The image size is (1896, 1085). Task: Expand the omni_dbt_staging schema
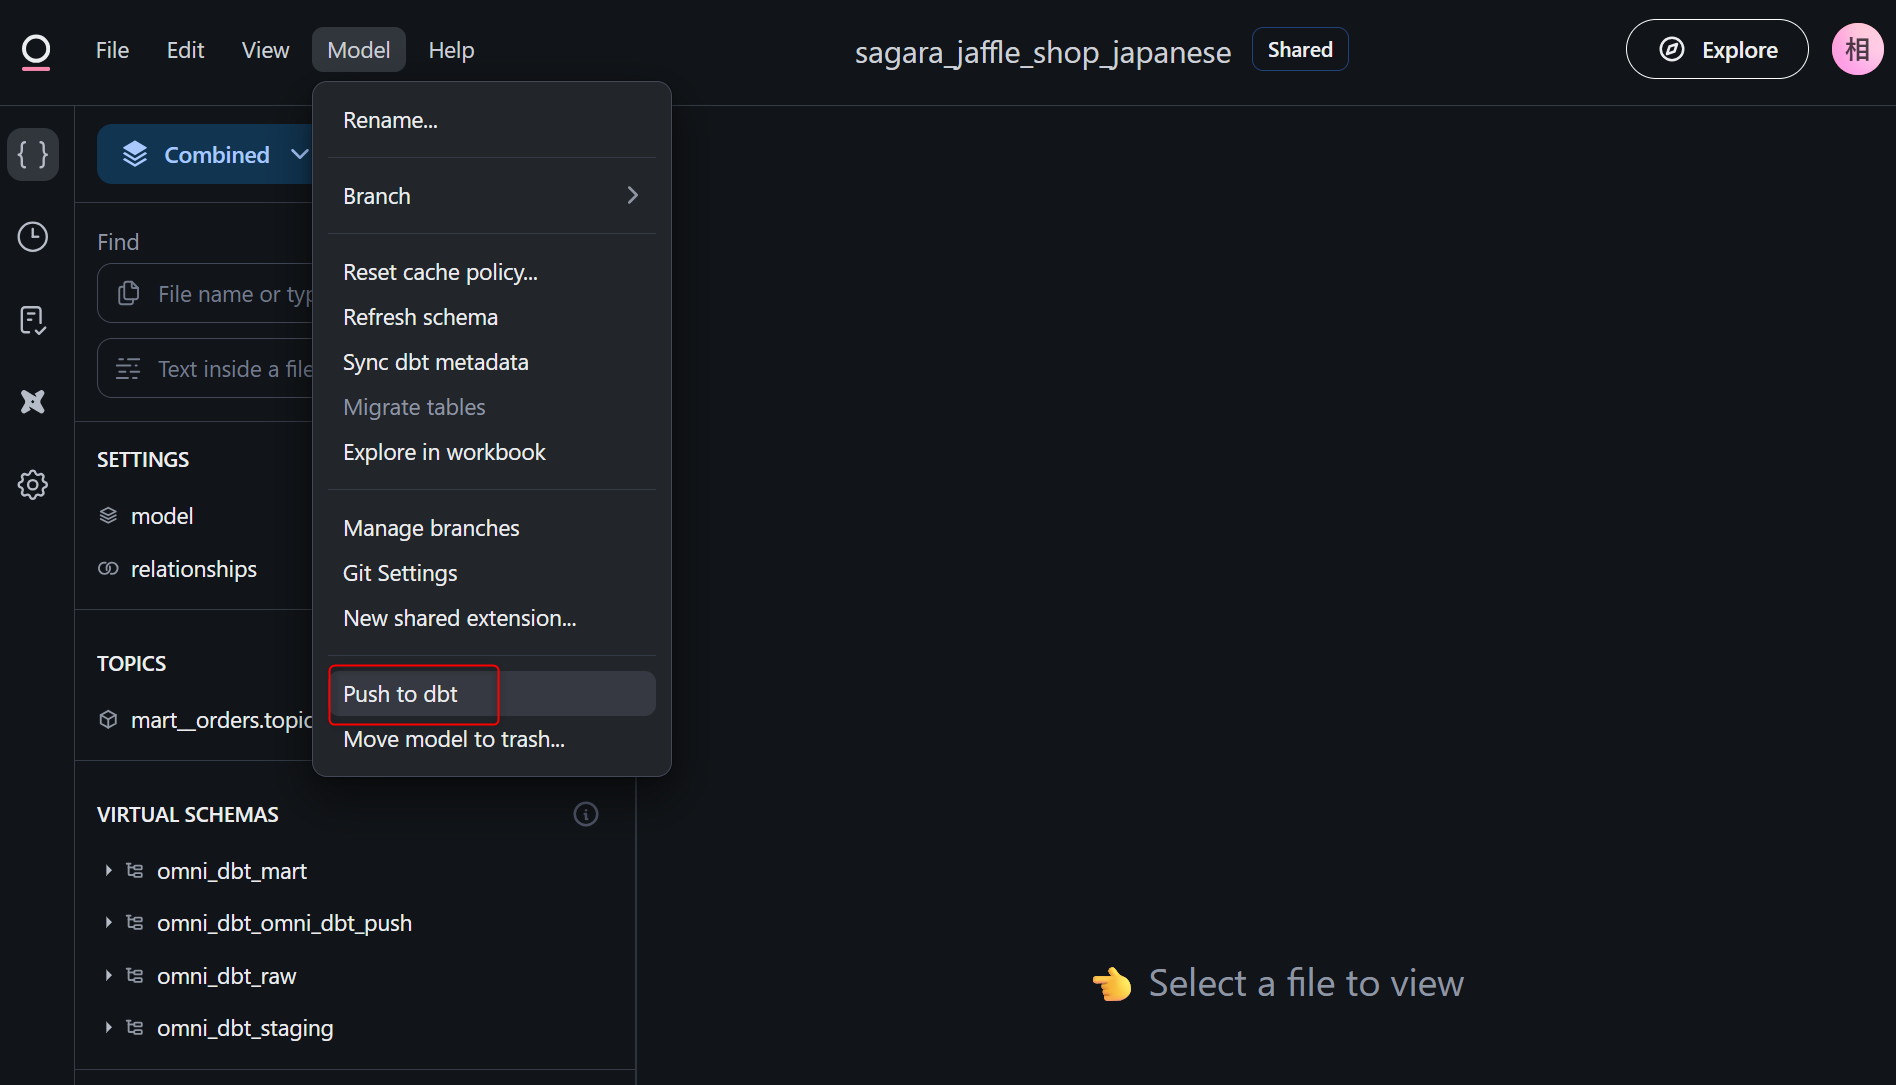(x=108, y=1028)
